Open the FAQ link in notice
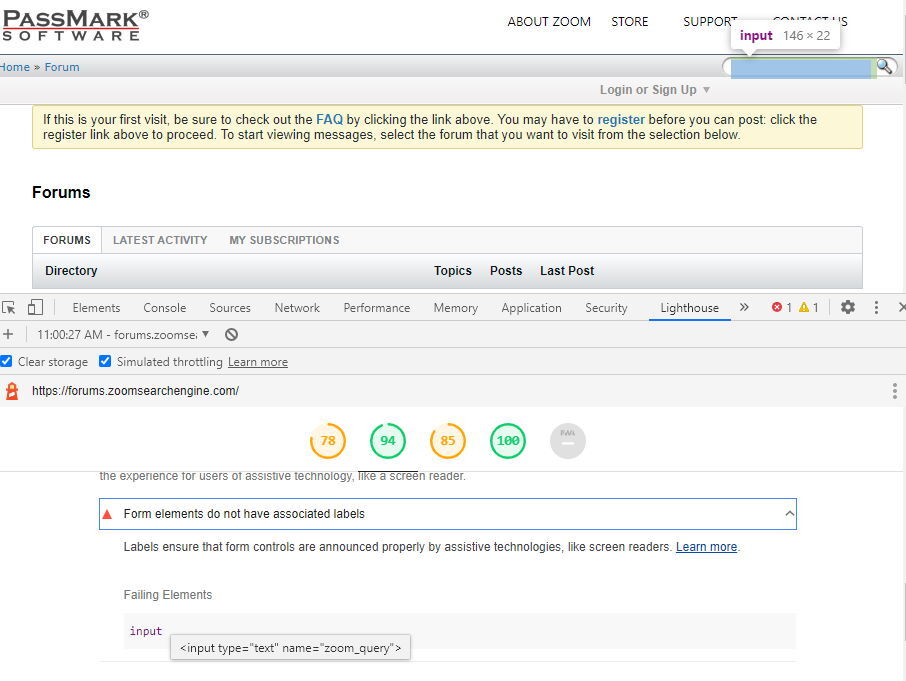This screenshot has height=681, width=906. coord(329,120)
